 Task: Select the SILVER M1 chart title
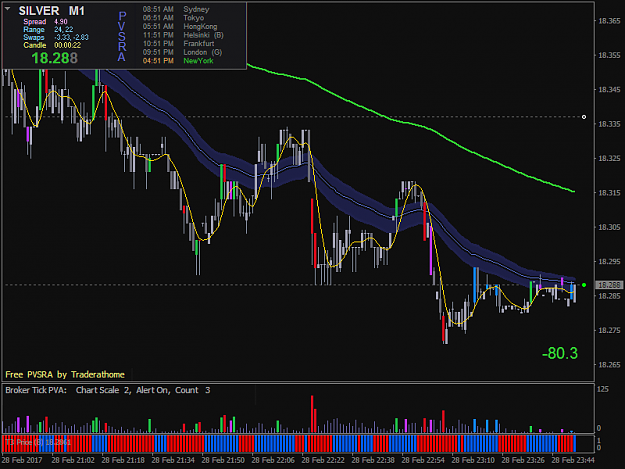coord(51,11)
